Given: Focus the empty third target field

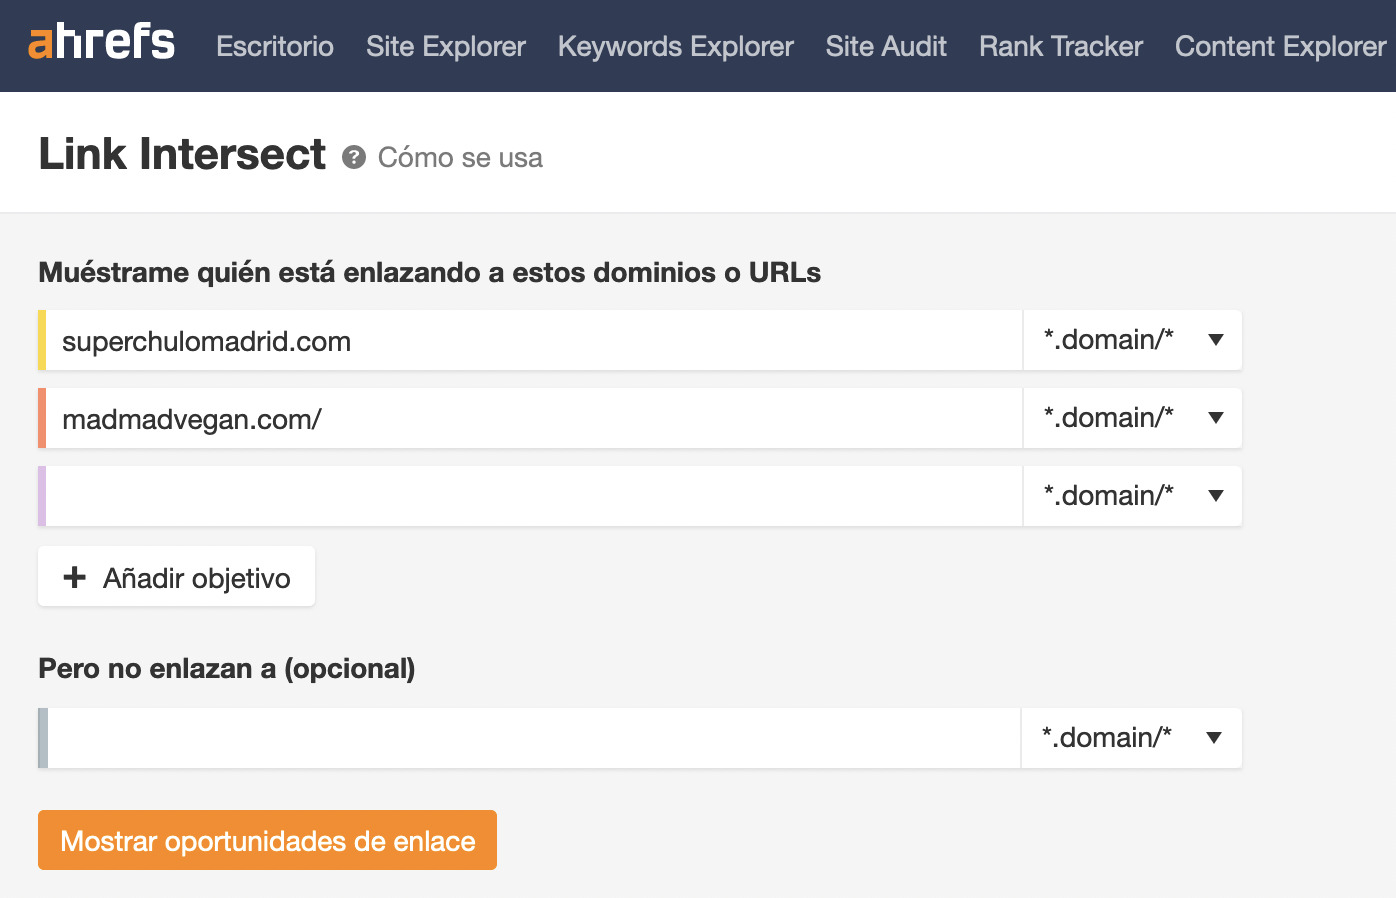Looking at the screenshot, I should (530, 496).
